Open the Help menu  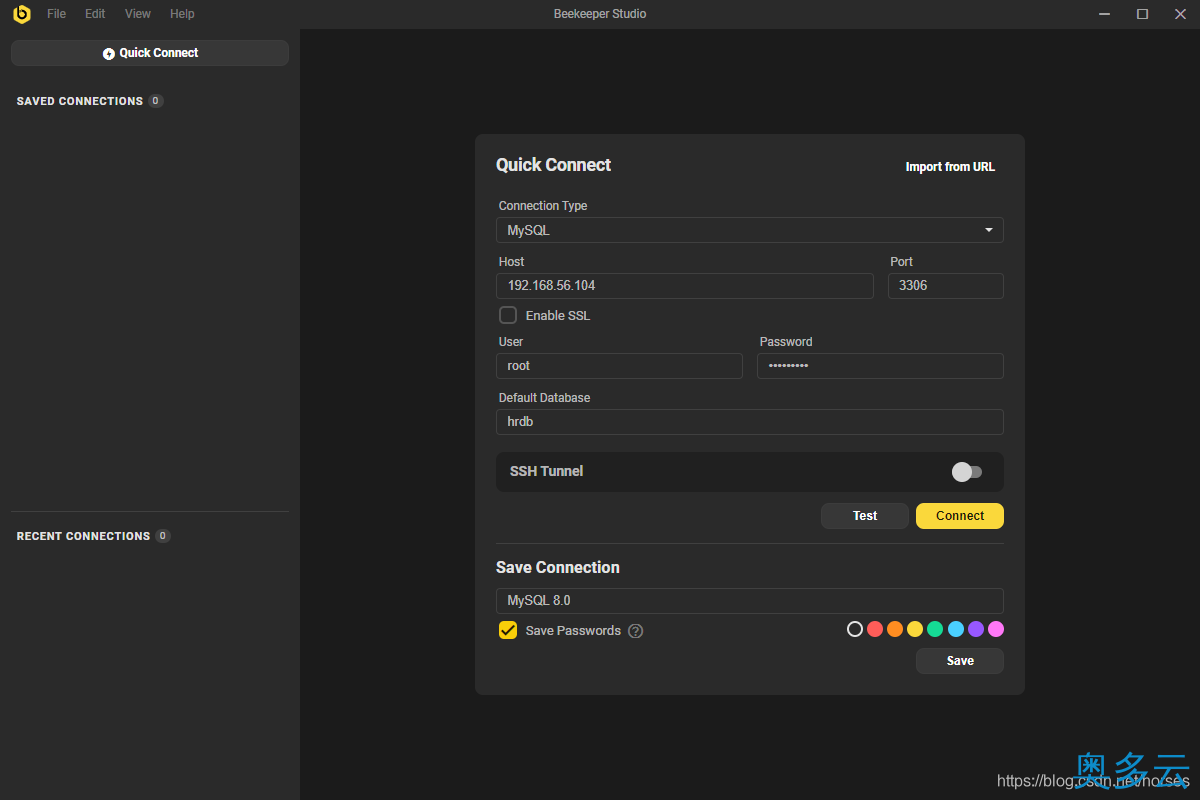click(182, 14)
